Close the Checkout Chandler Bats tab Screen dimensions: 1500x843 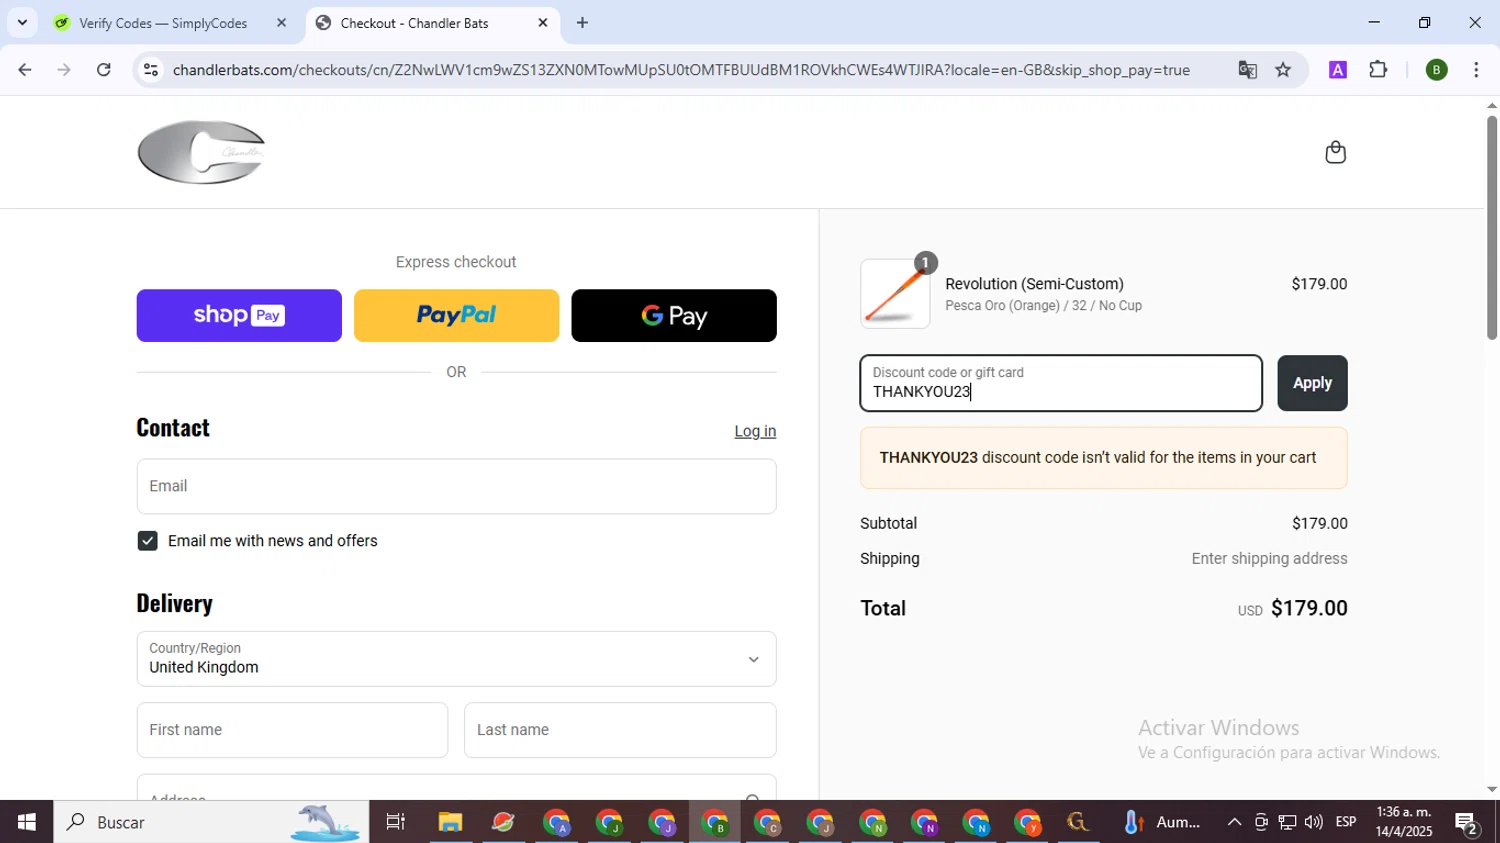point(543,23)
